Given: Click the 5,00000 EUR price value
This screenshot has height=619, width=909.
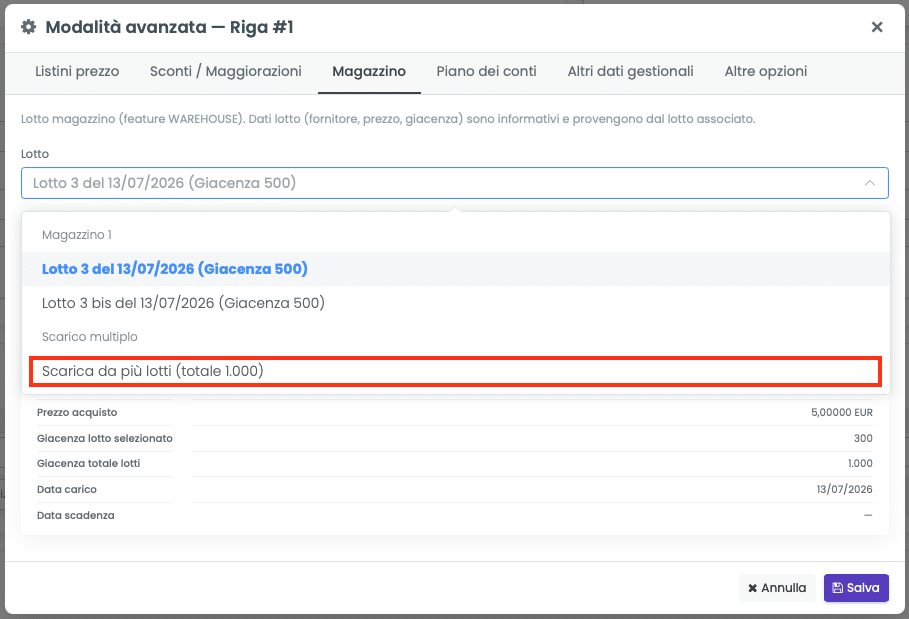Looking at the screenshot, I should [841, 412].
